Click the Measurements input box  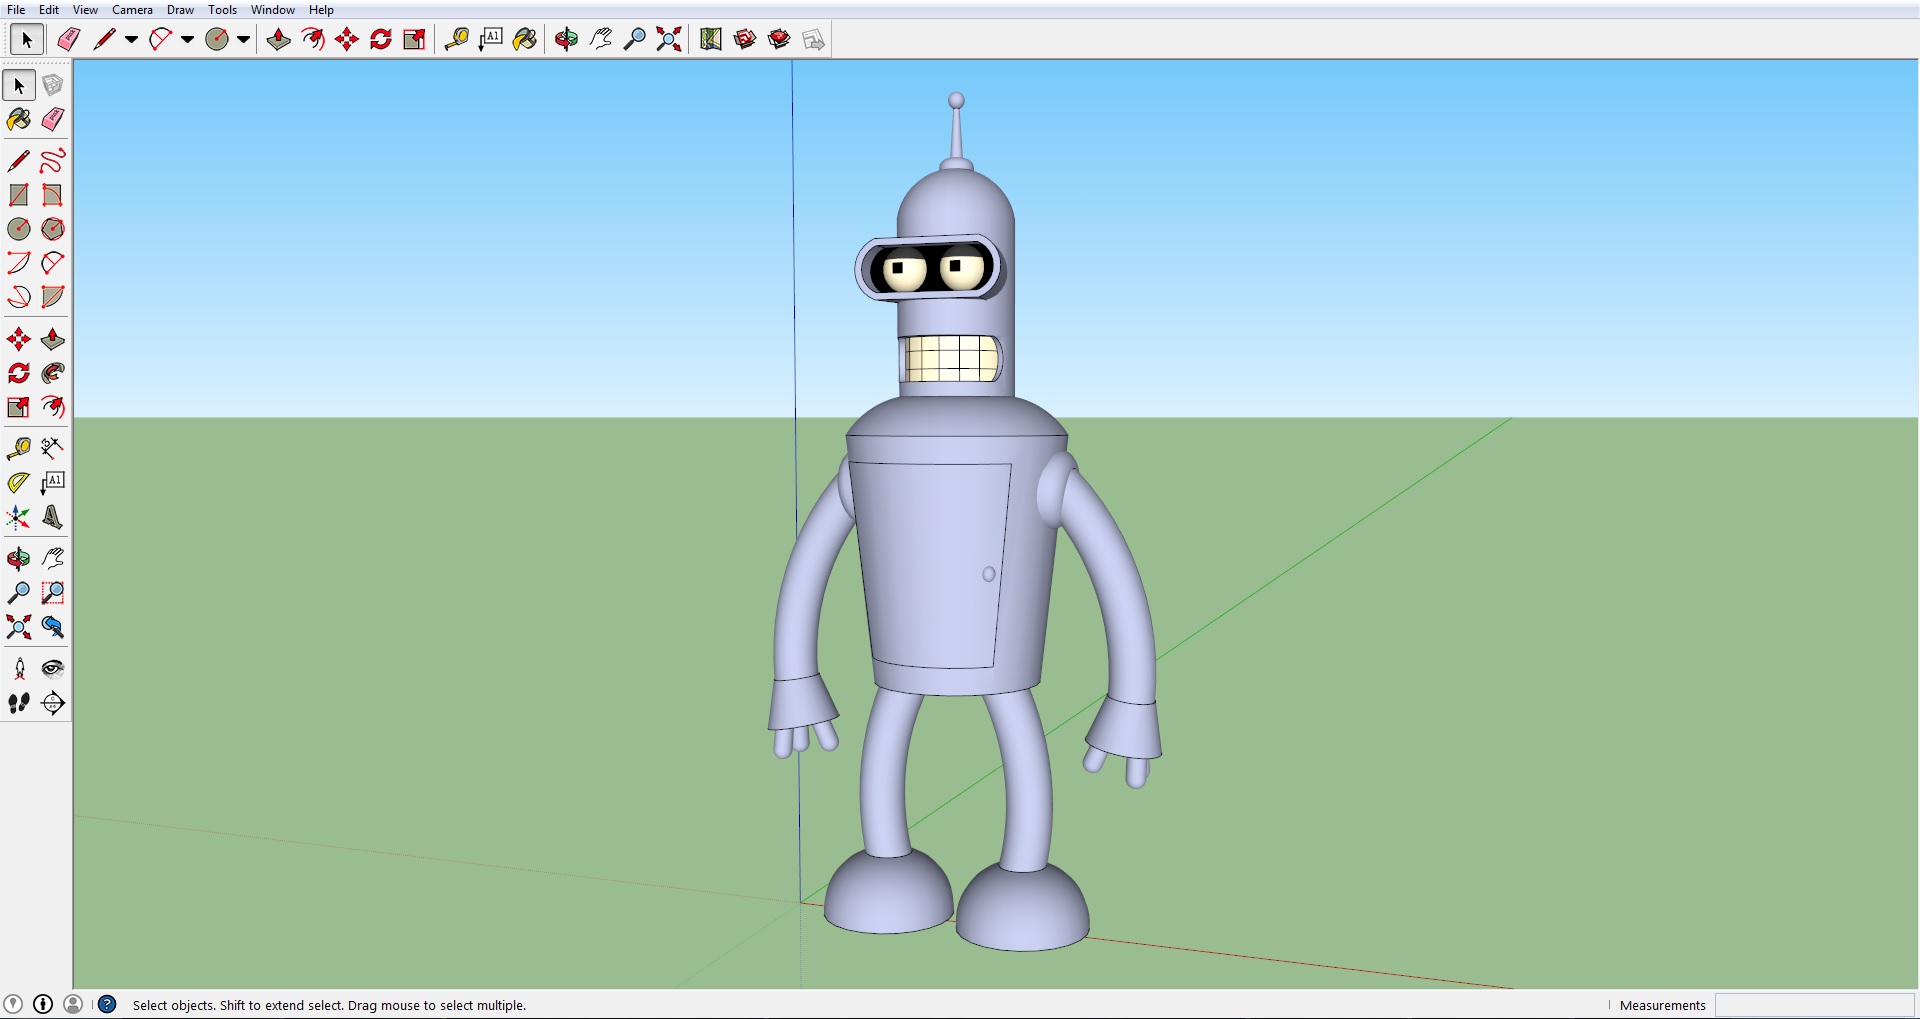click(x=1814, y=1005)
